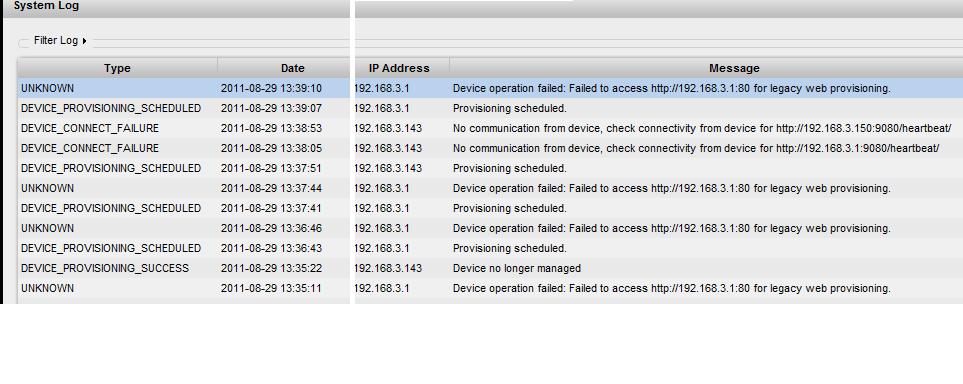Select the DEVICE_PROVISIONING_SUCCESS row

click(x=490, y=268)
